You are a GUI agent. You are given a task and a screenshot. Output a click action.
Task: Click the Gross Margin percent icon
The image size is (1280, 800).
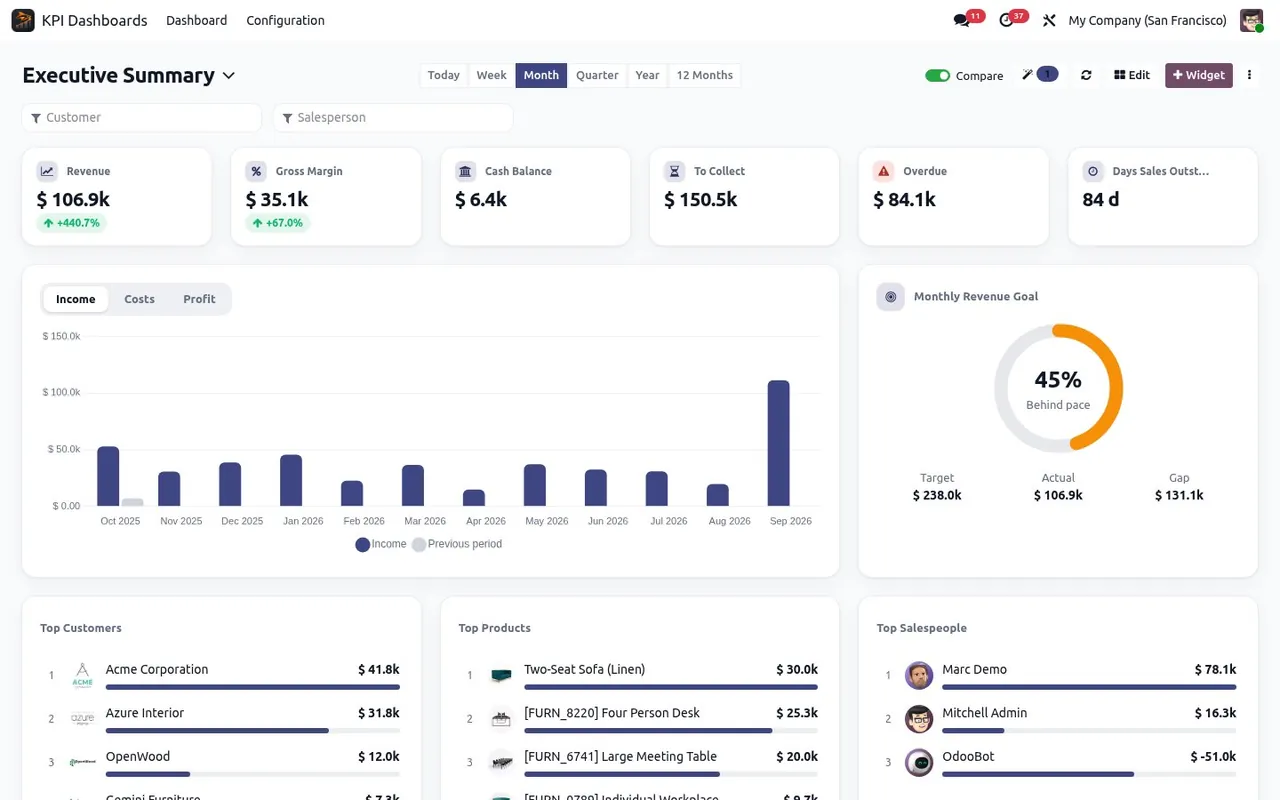point(256,171)
